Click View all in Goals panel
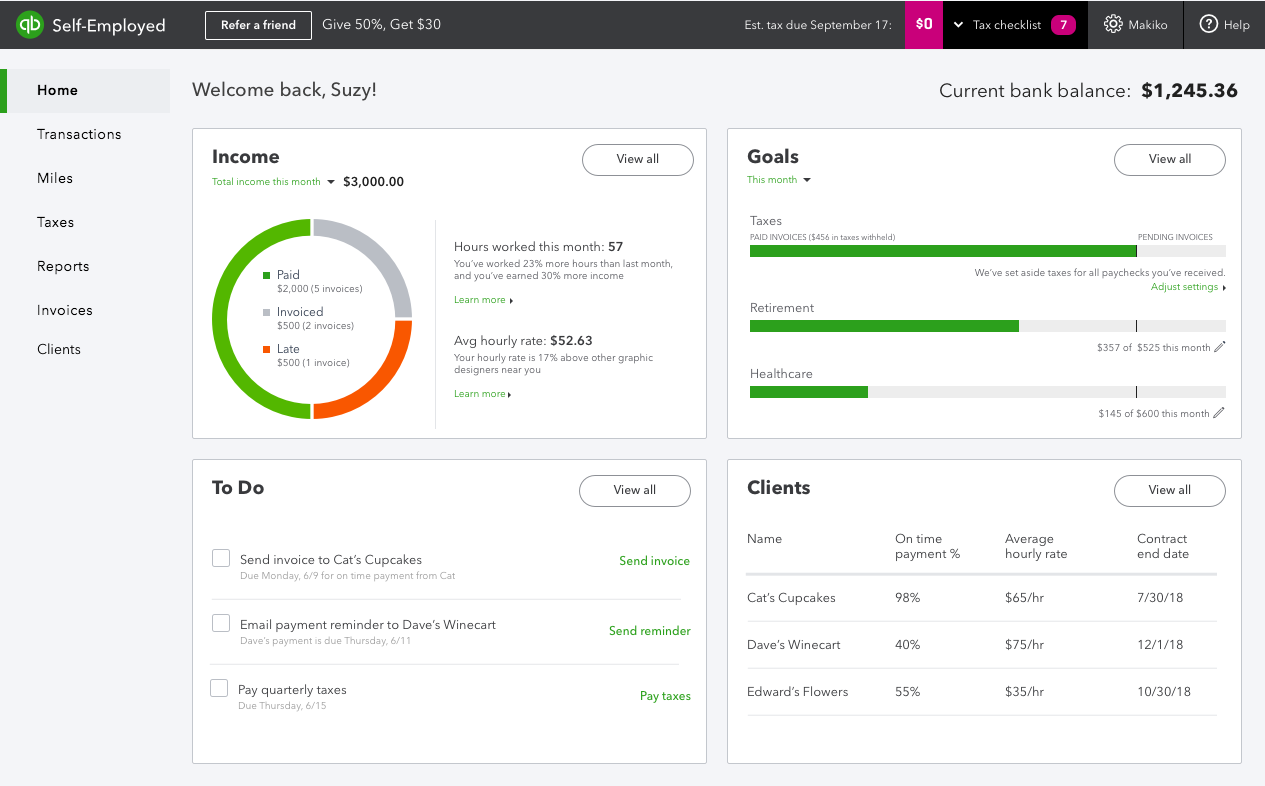Screen dimensions: 1265x786 click(1170, 159)
